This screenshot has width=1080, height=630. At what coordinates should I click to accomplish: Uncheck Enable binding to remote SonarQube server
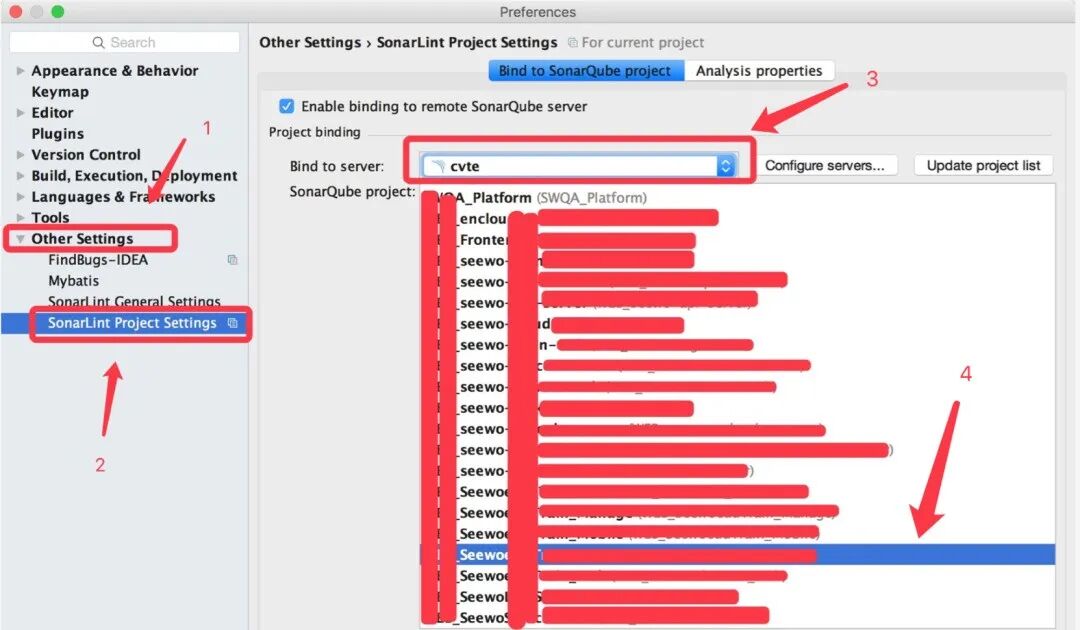[x=287, y=106]
